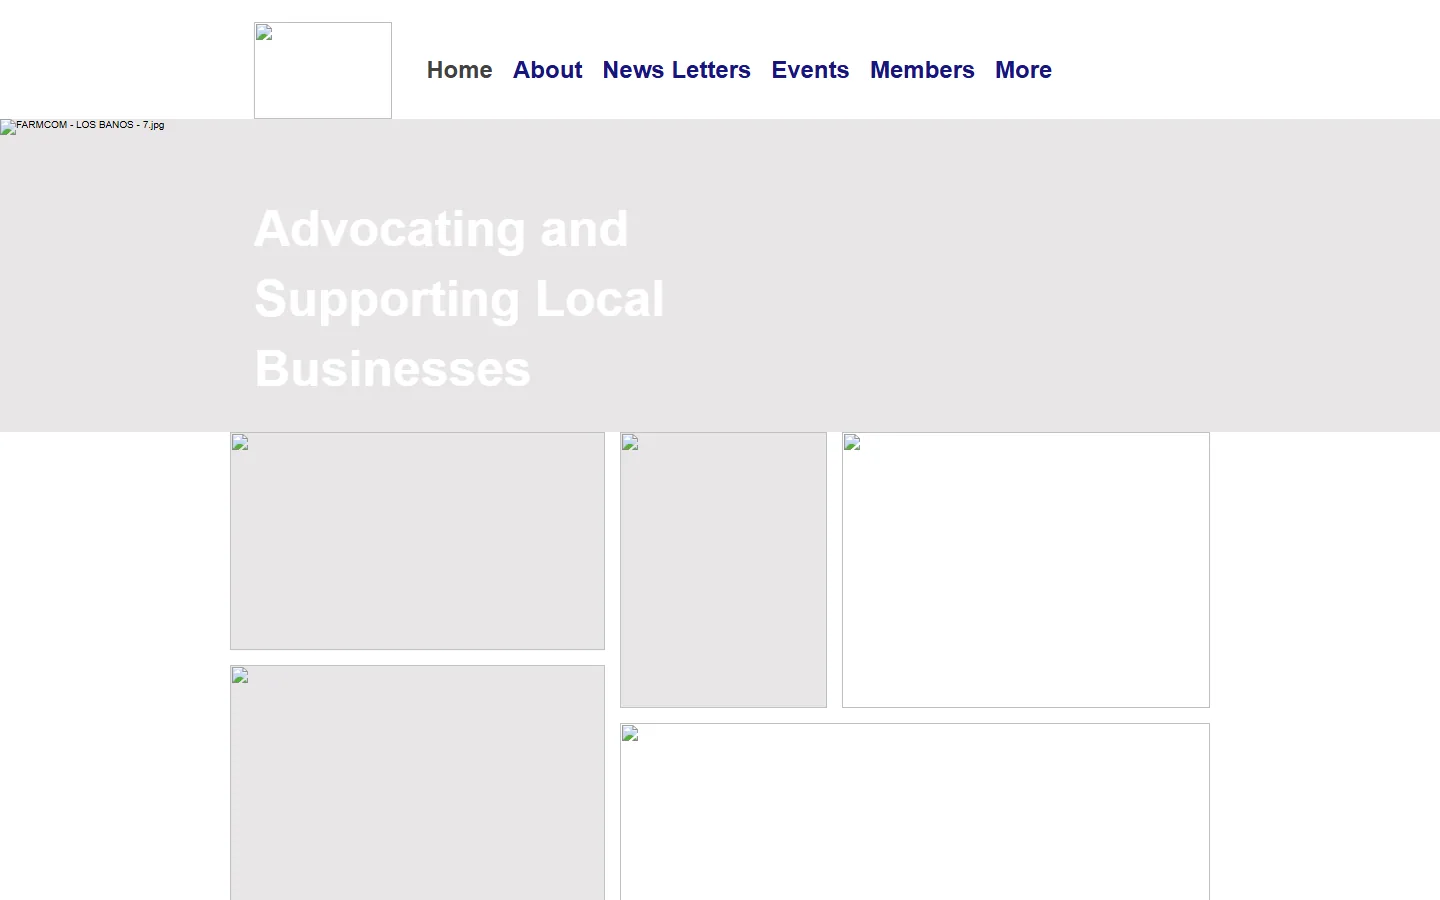Click the site logo image in the header
This screenshot has width=1440, height=900.
(323, 70)
